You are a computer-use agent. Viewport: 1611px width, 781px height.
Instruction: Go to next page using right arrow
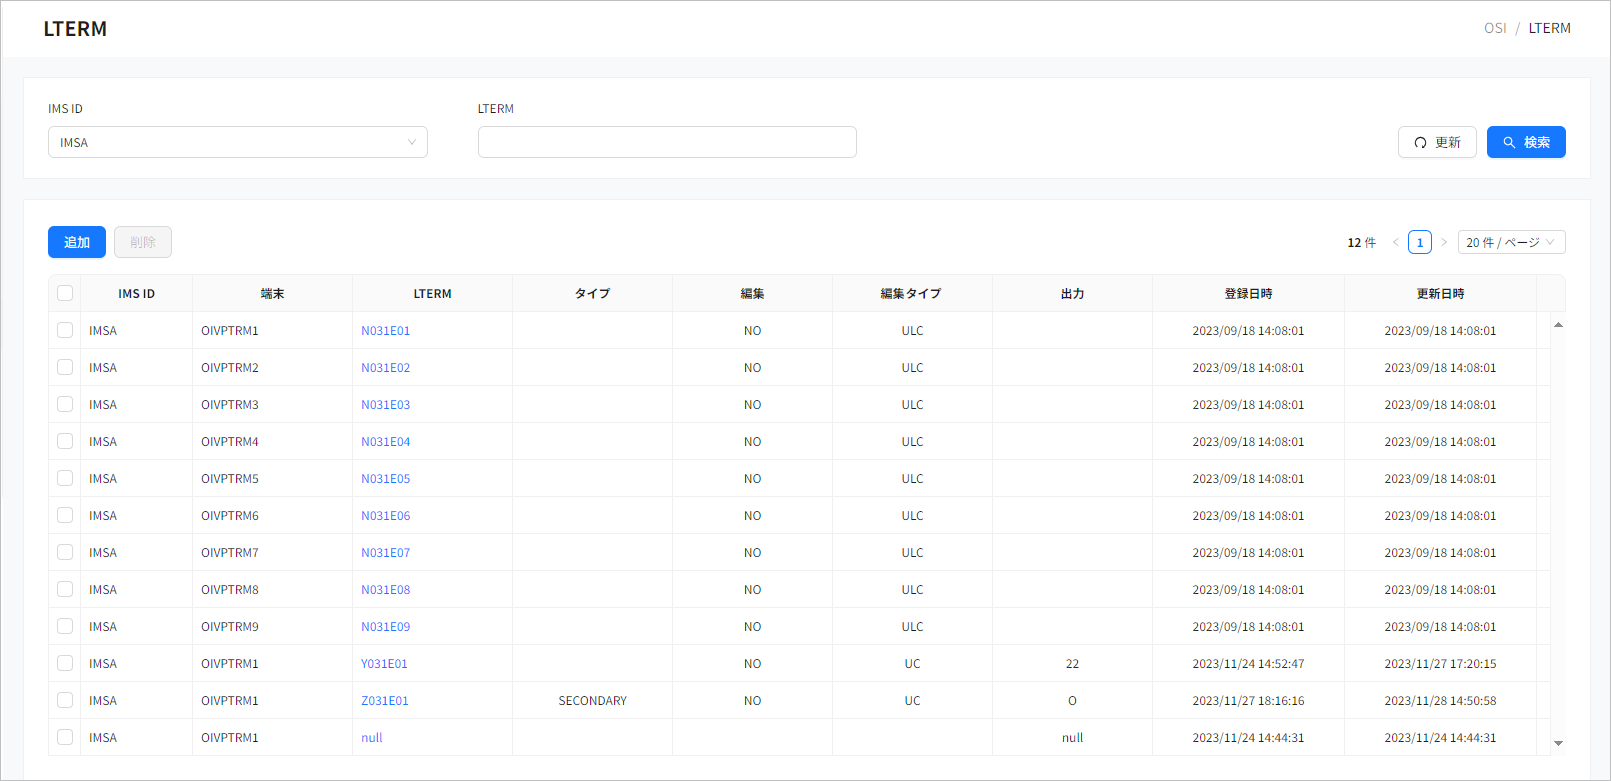[1444, 242]
